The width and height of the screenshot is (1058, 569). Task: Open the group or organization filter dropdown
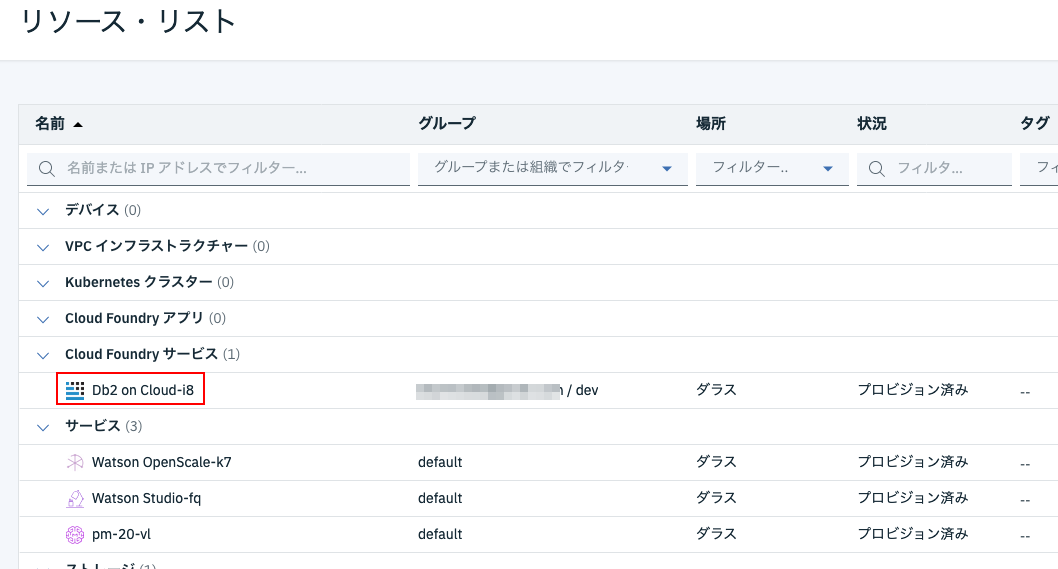553,168
